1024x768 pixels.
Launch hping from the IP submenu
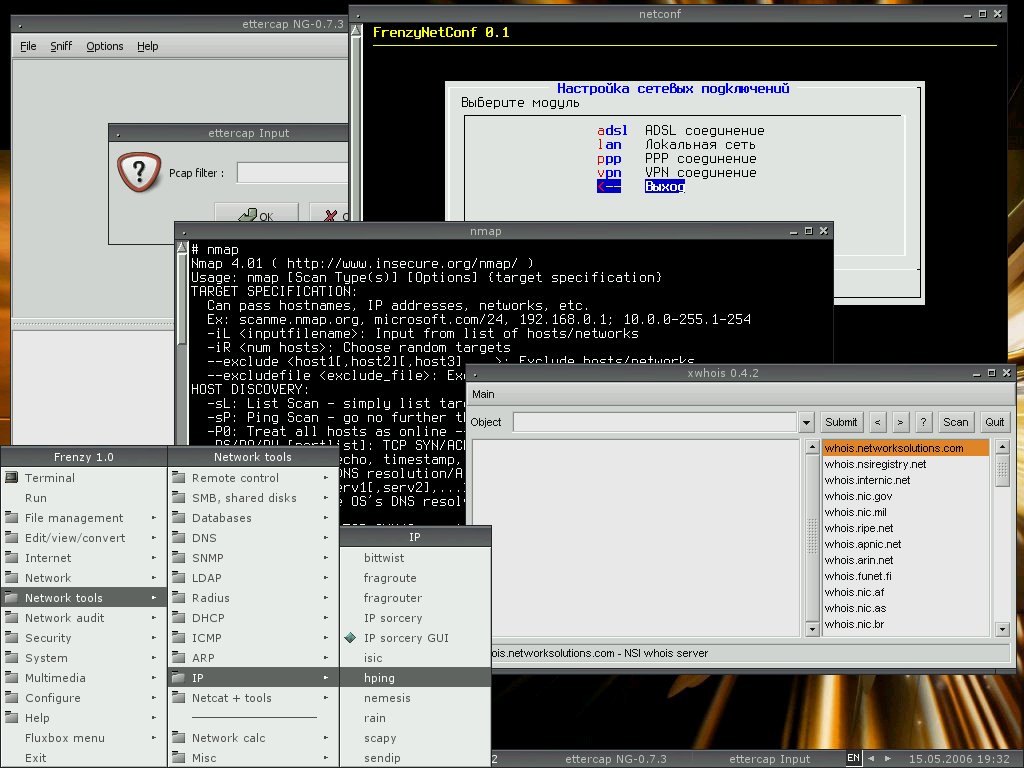coord(415,677)
